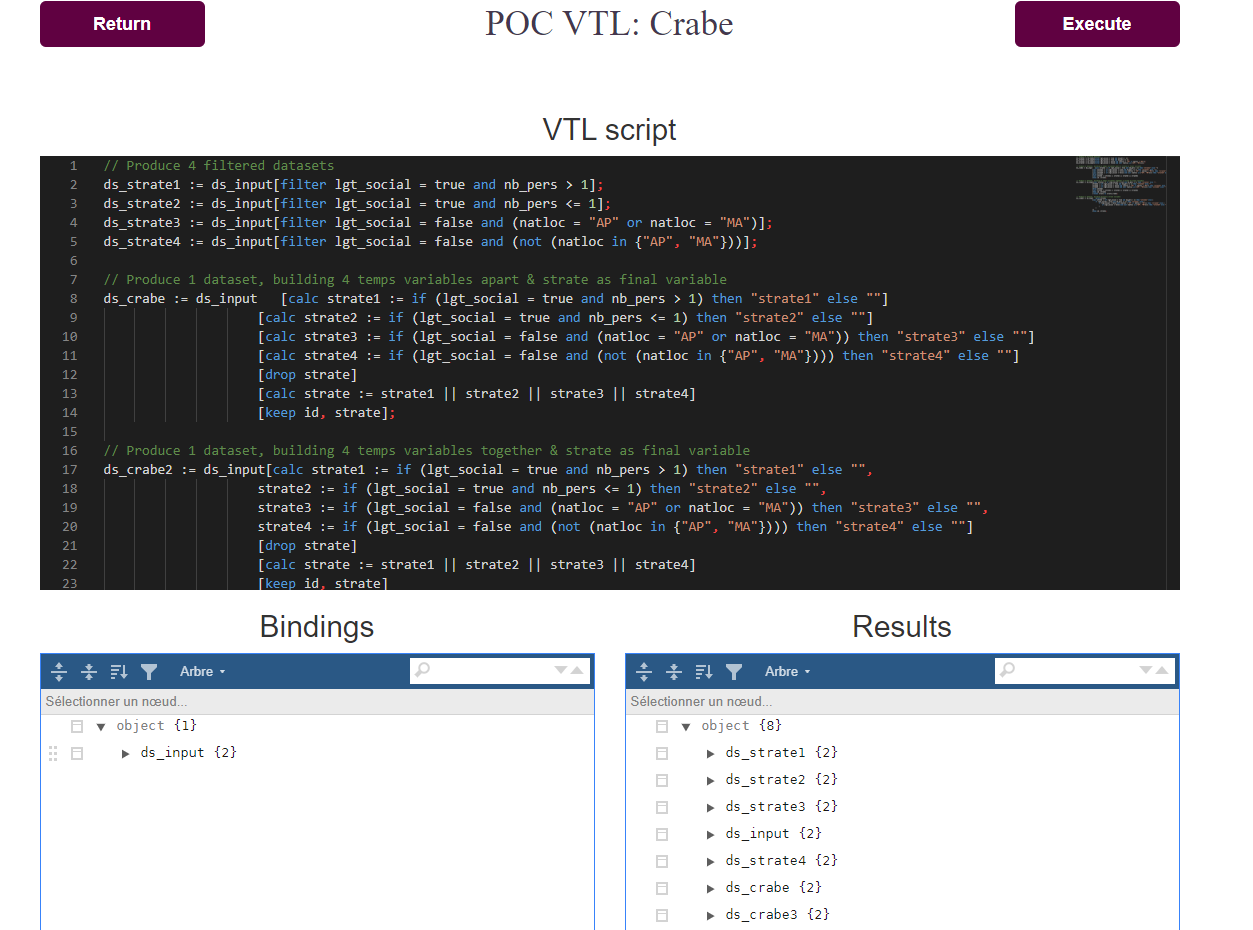The height and width of the screenshot is (930, 1253).
Task: Open the action menu square beside ds_strate3
Action: pyautogui.click(x=662, y=807)
